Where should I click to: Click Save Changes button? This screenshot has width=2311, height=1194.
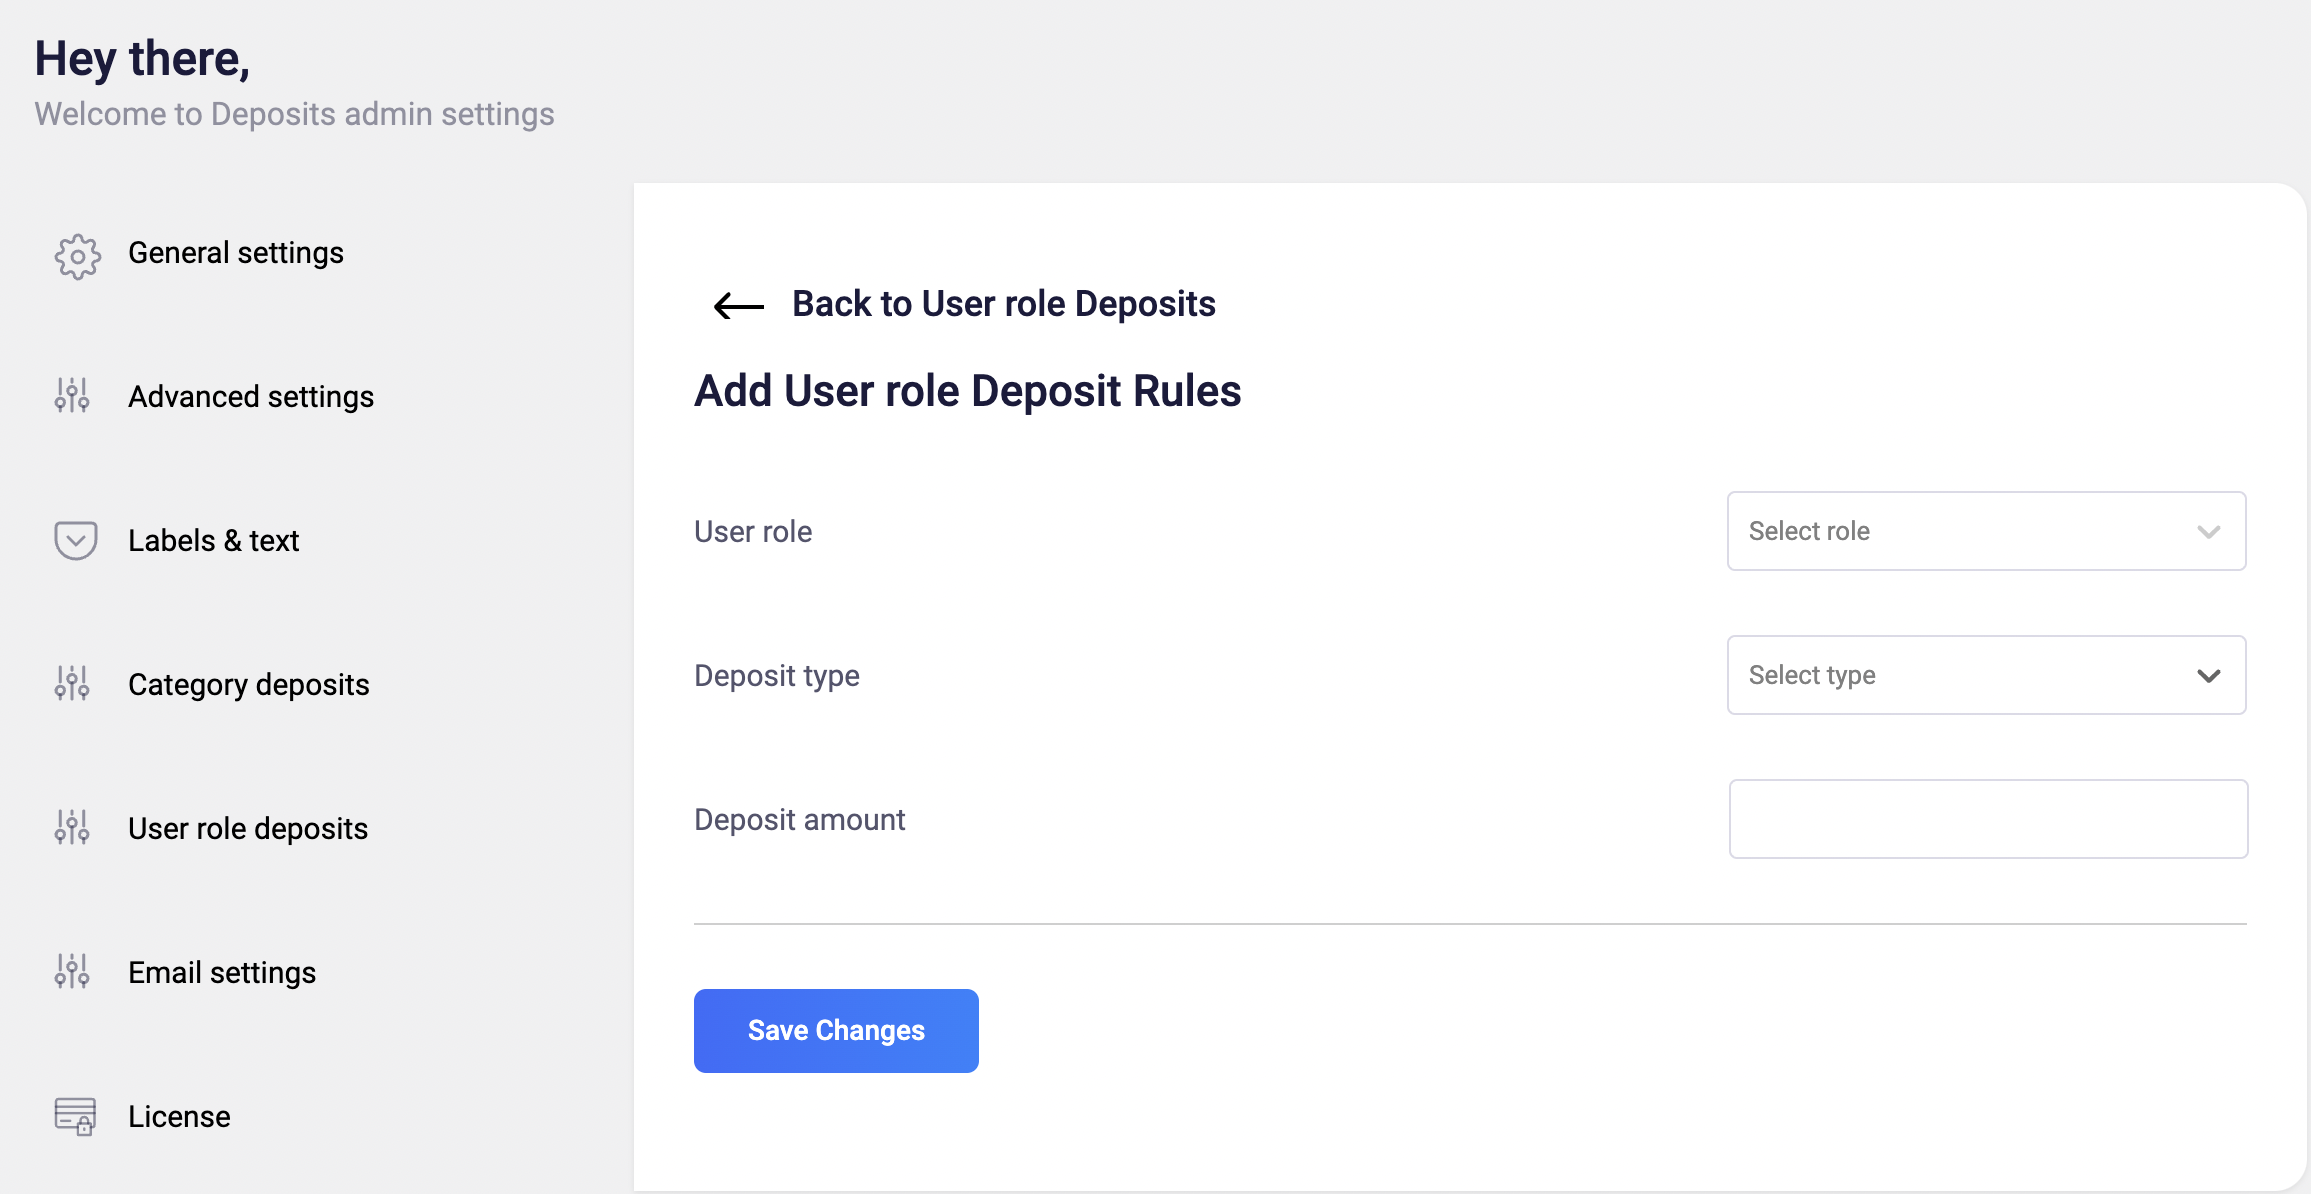836,1031
